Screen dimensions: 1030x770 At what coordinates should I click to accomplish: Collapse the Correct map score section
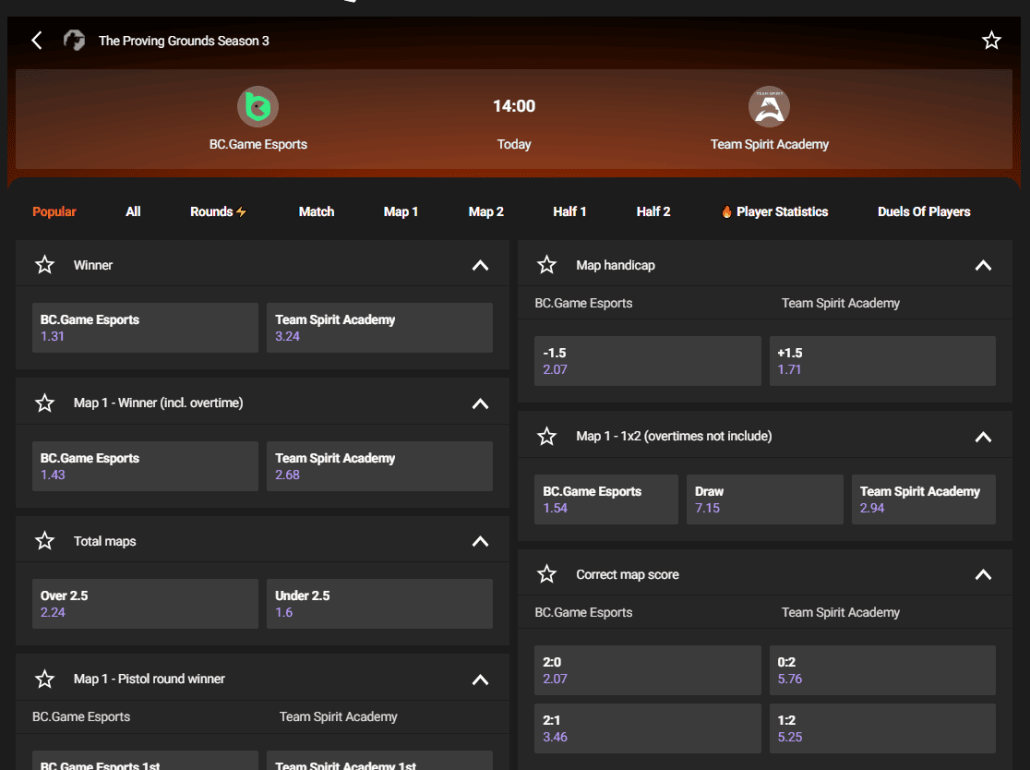pyautogui.click(x=983, y=575)
